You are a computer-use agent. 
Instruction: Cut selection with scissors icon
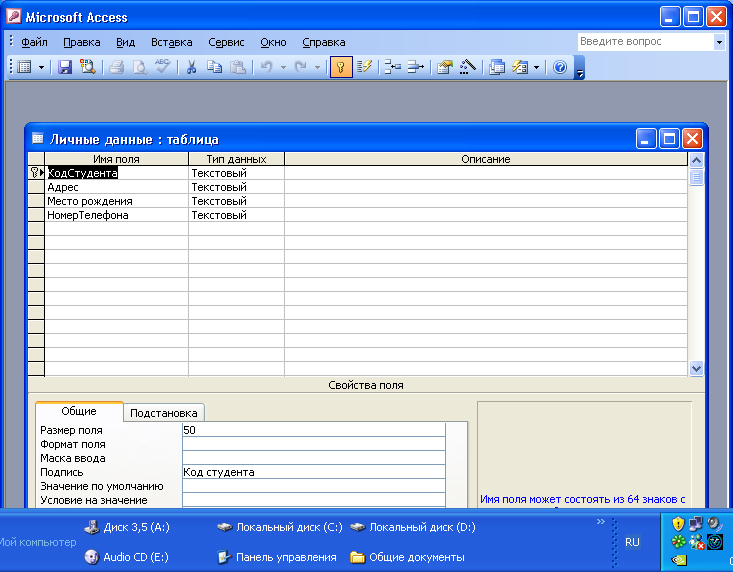pos(191,67)
